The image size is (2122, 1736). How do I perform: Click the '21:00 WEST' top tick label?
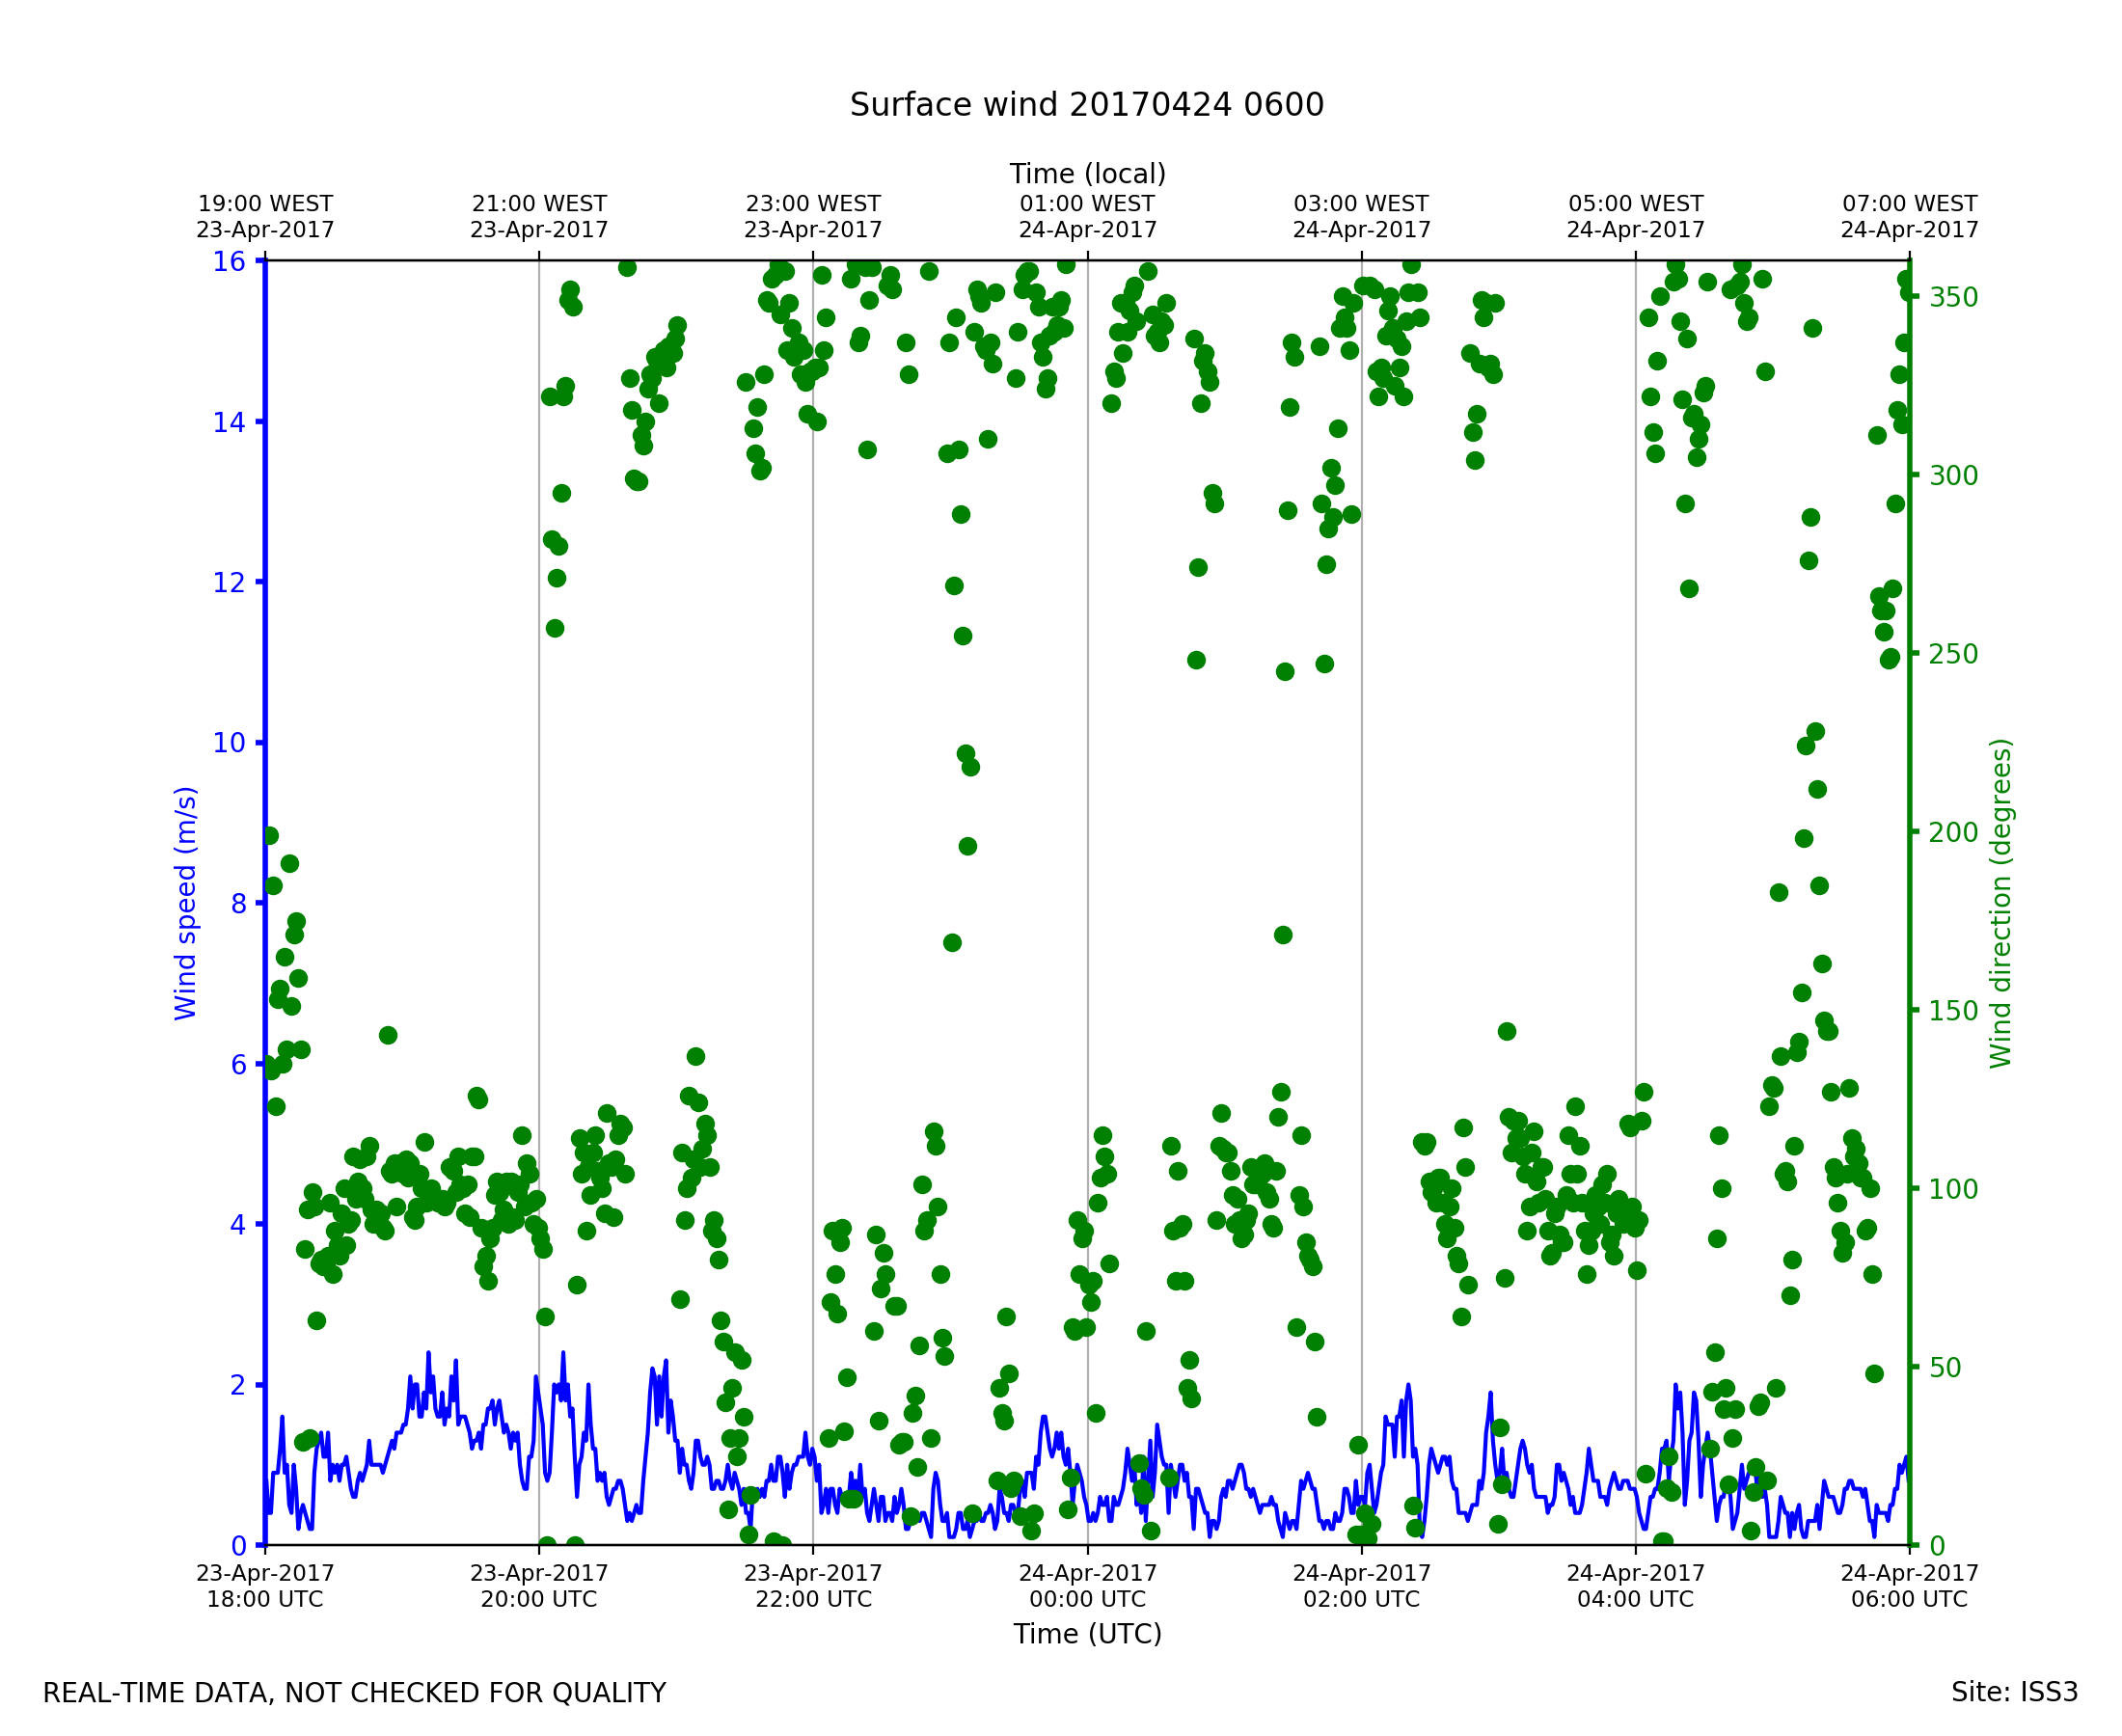[539, 205]
